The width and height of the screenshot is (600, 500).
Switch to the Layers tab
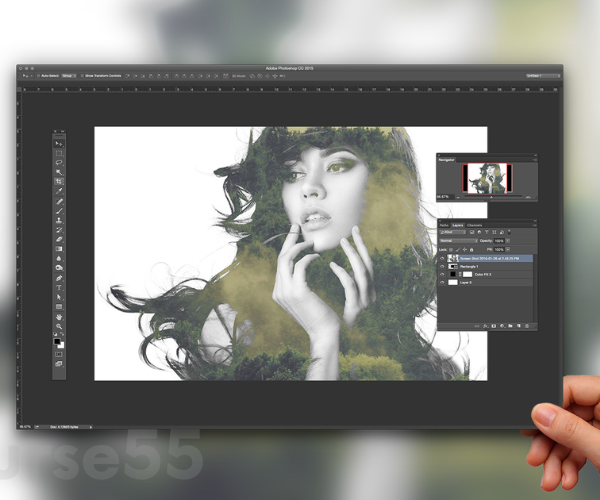click(458, 225)
